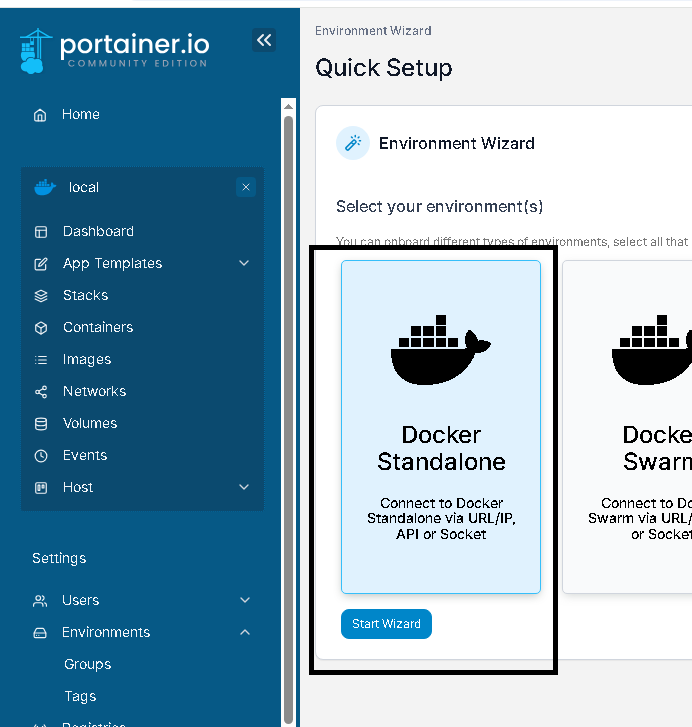This screenshot has height=727, width=692.
Task: Click the Environment Wizard breadcrumb
Action: coord(373,31)
